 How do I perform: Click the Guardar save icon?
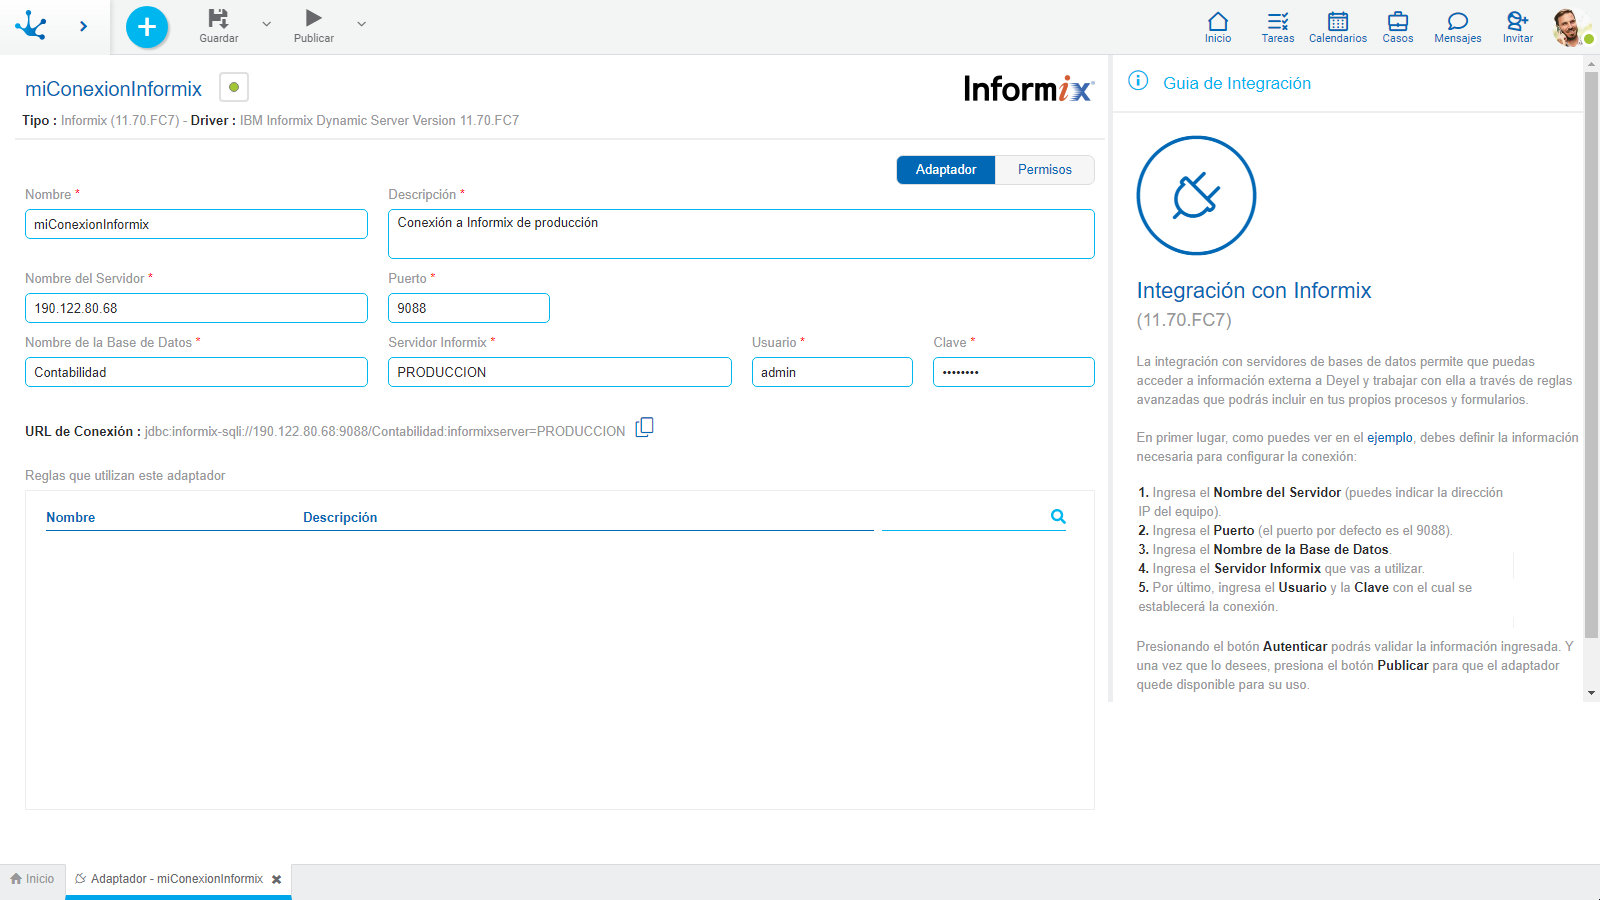click(218, 19)
